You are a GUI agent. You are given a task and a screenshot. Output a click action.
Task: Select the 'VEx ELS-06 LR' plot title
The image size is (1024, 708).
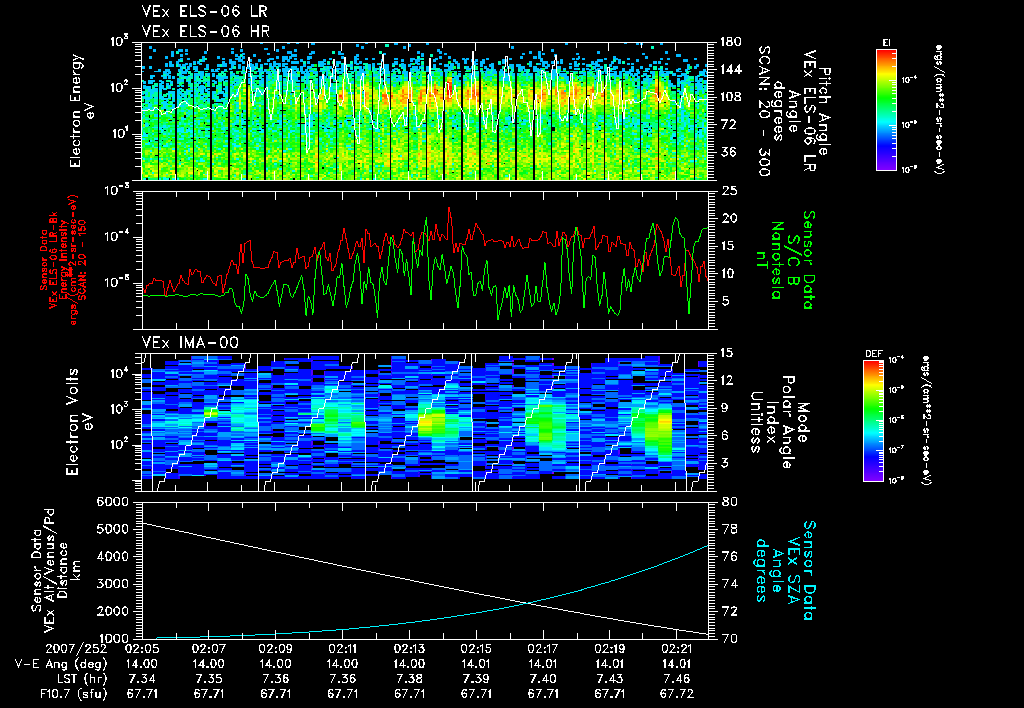click(204, 12)
